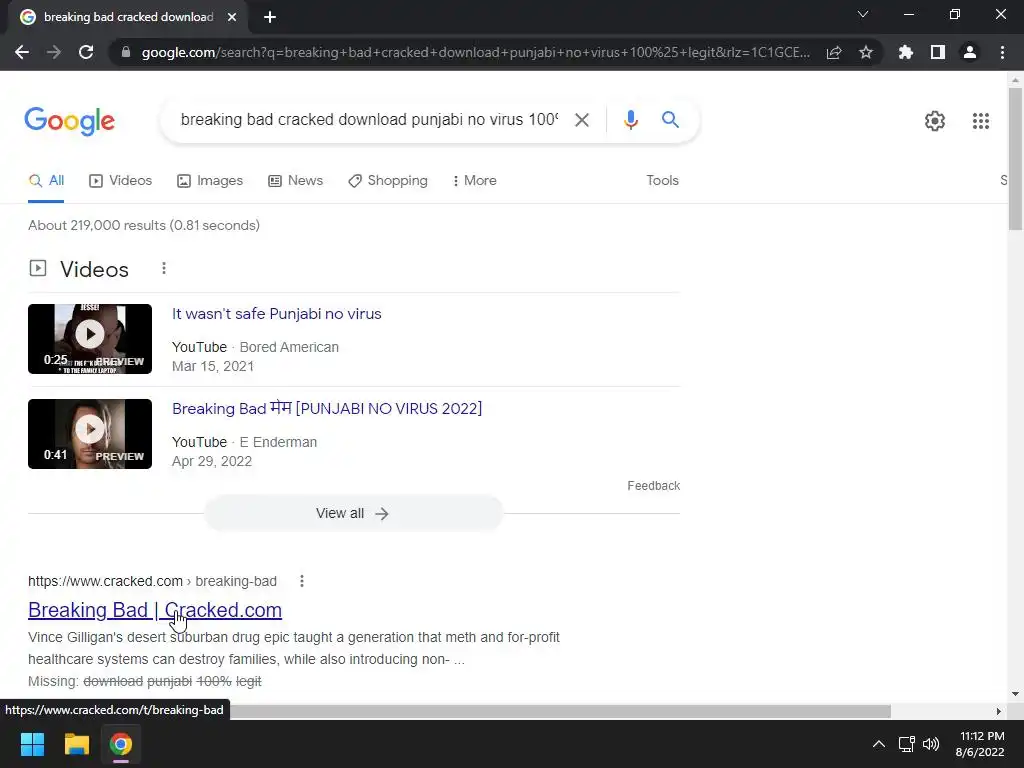
Task: Select the All results tab
Action: click(46, 181)
